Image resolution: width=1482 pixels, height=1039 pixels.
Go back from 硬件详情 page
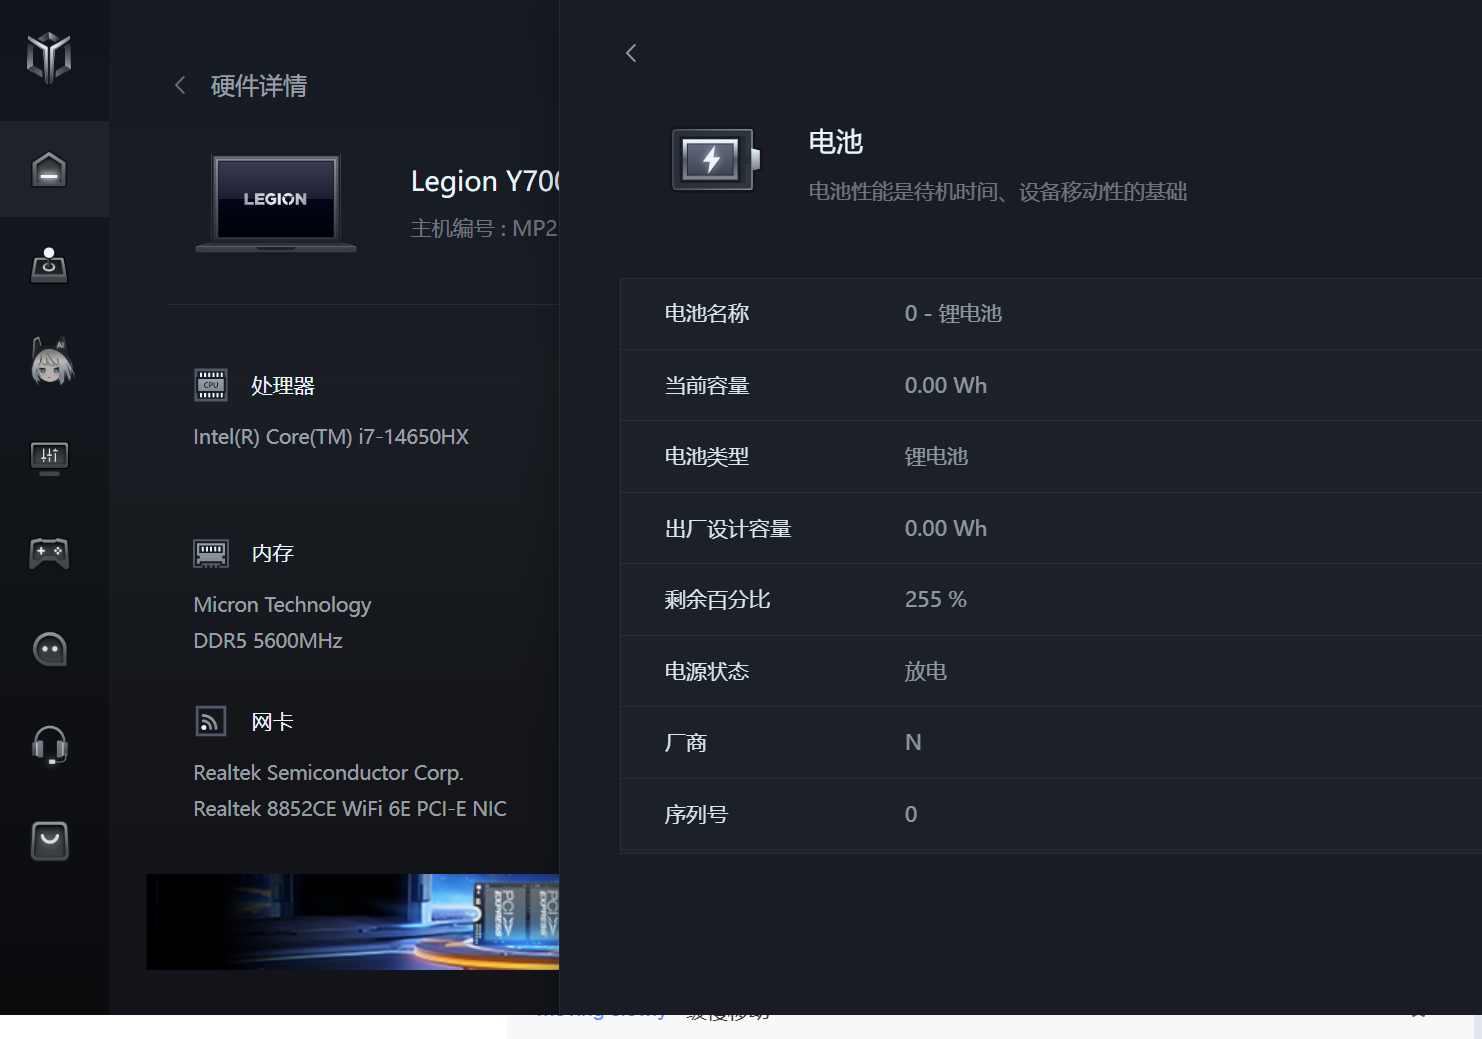tap(180, 86)
